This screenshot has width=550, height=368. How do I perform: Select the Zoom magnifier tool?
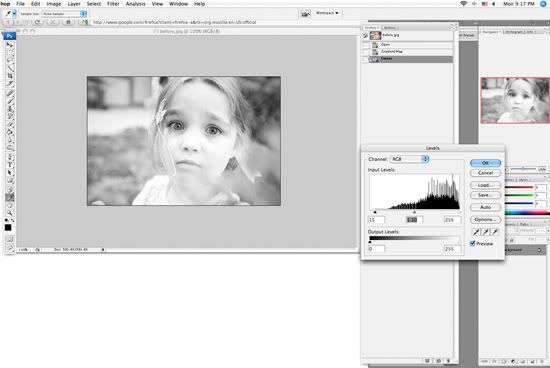[x=10, y=213]
